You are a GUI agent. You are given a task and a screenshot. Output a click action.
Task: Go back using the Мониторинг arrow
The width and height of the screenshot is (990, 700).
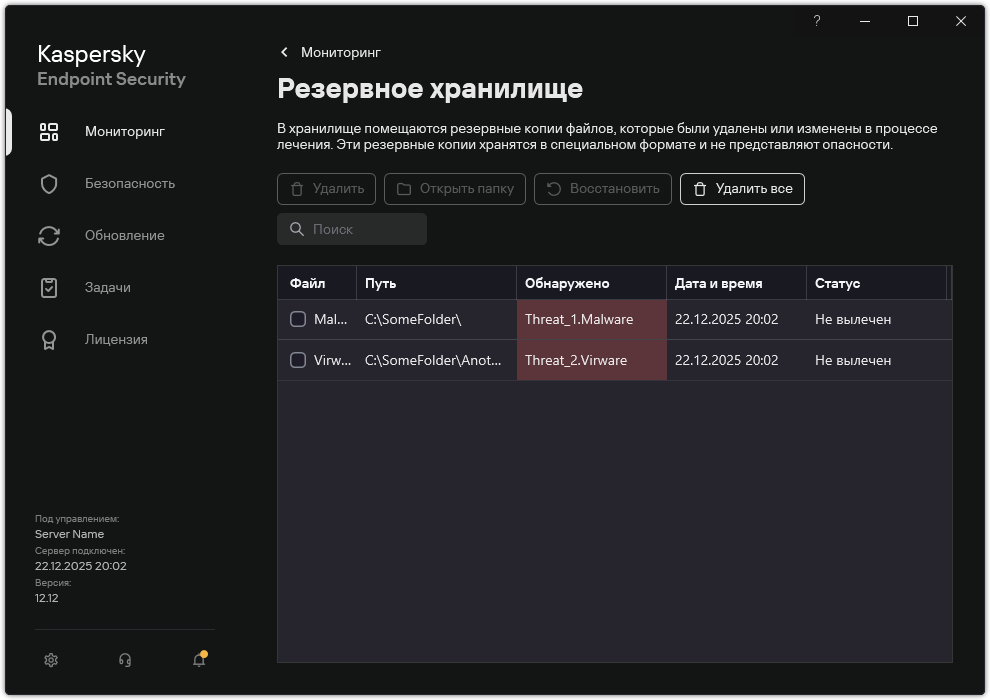pos(284,52)
